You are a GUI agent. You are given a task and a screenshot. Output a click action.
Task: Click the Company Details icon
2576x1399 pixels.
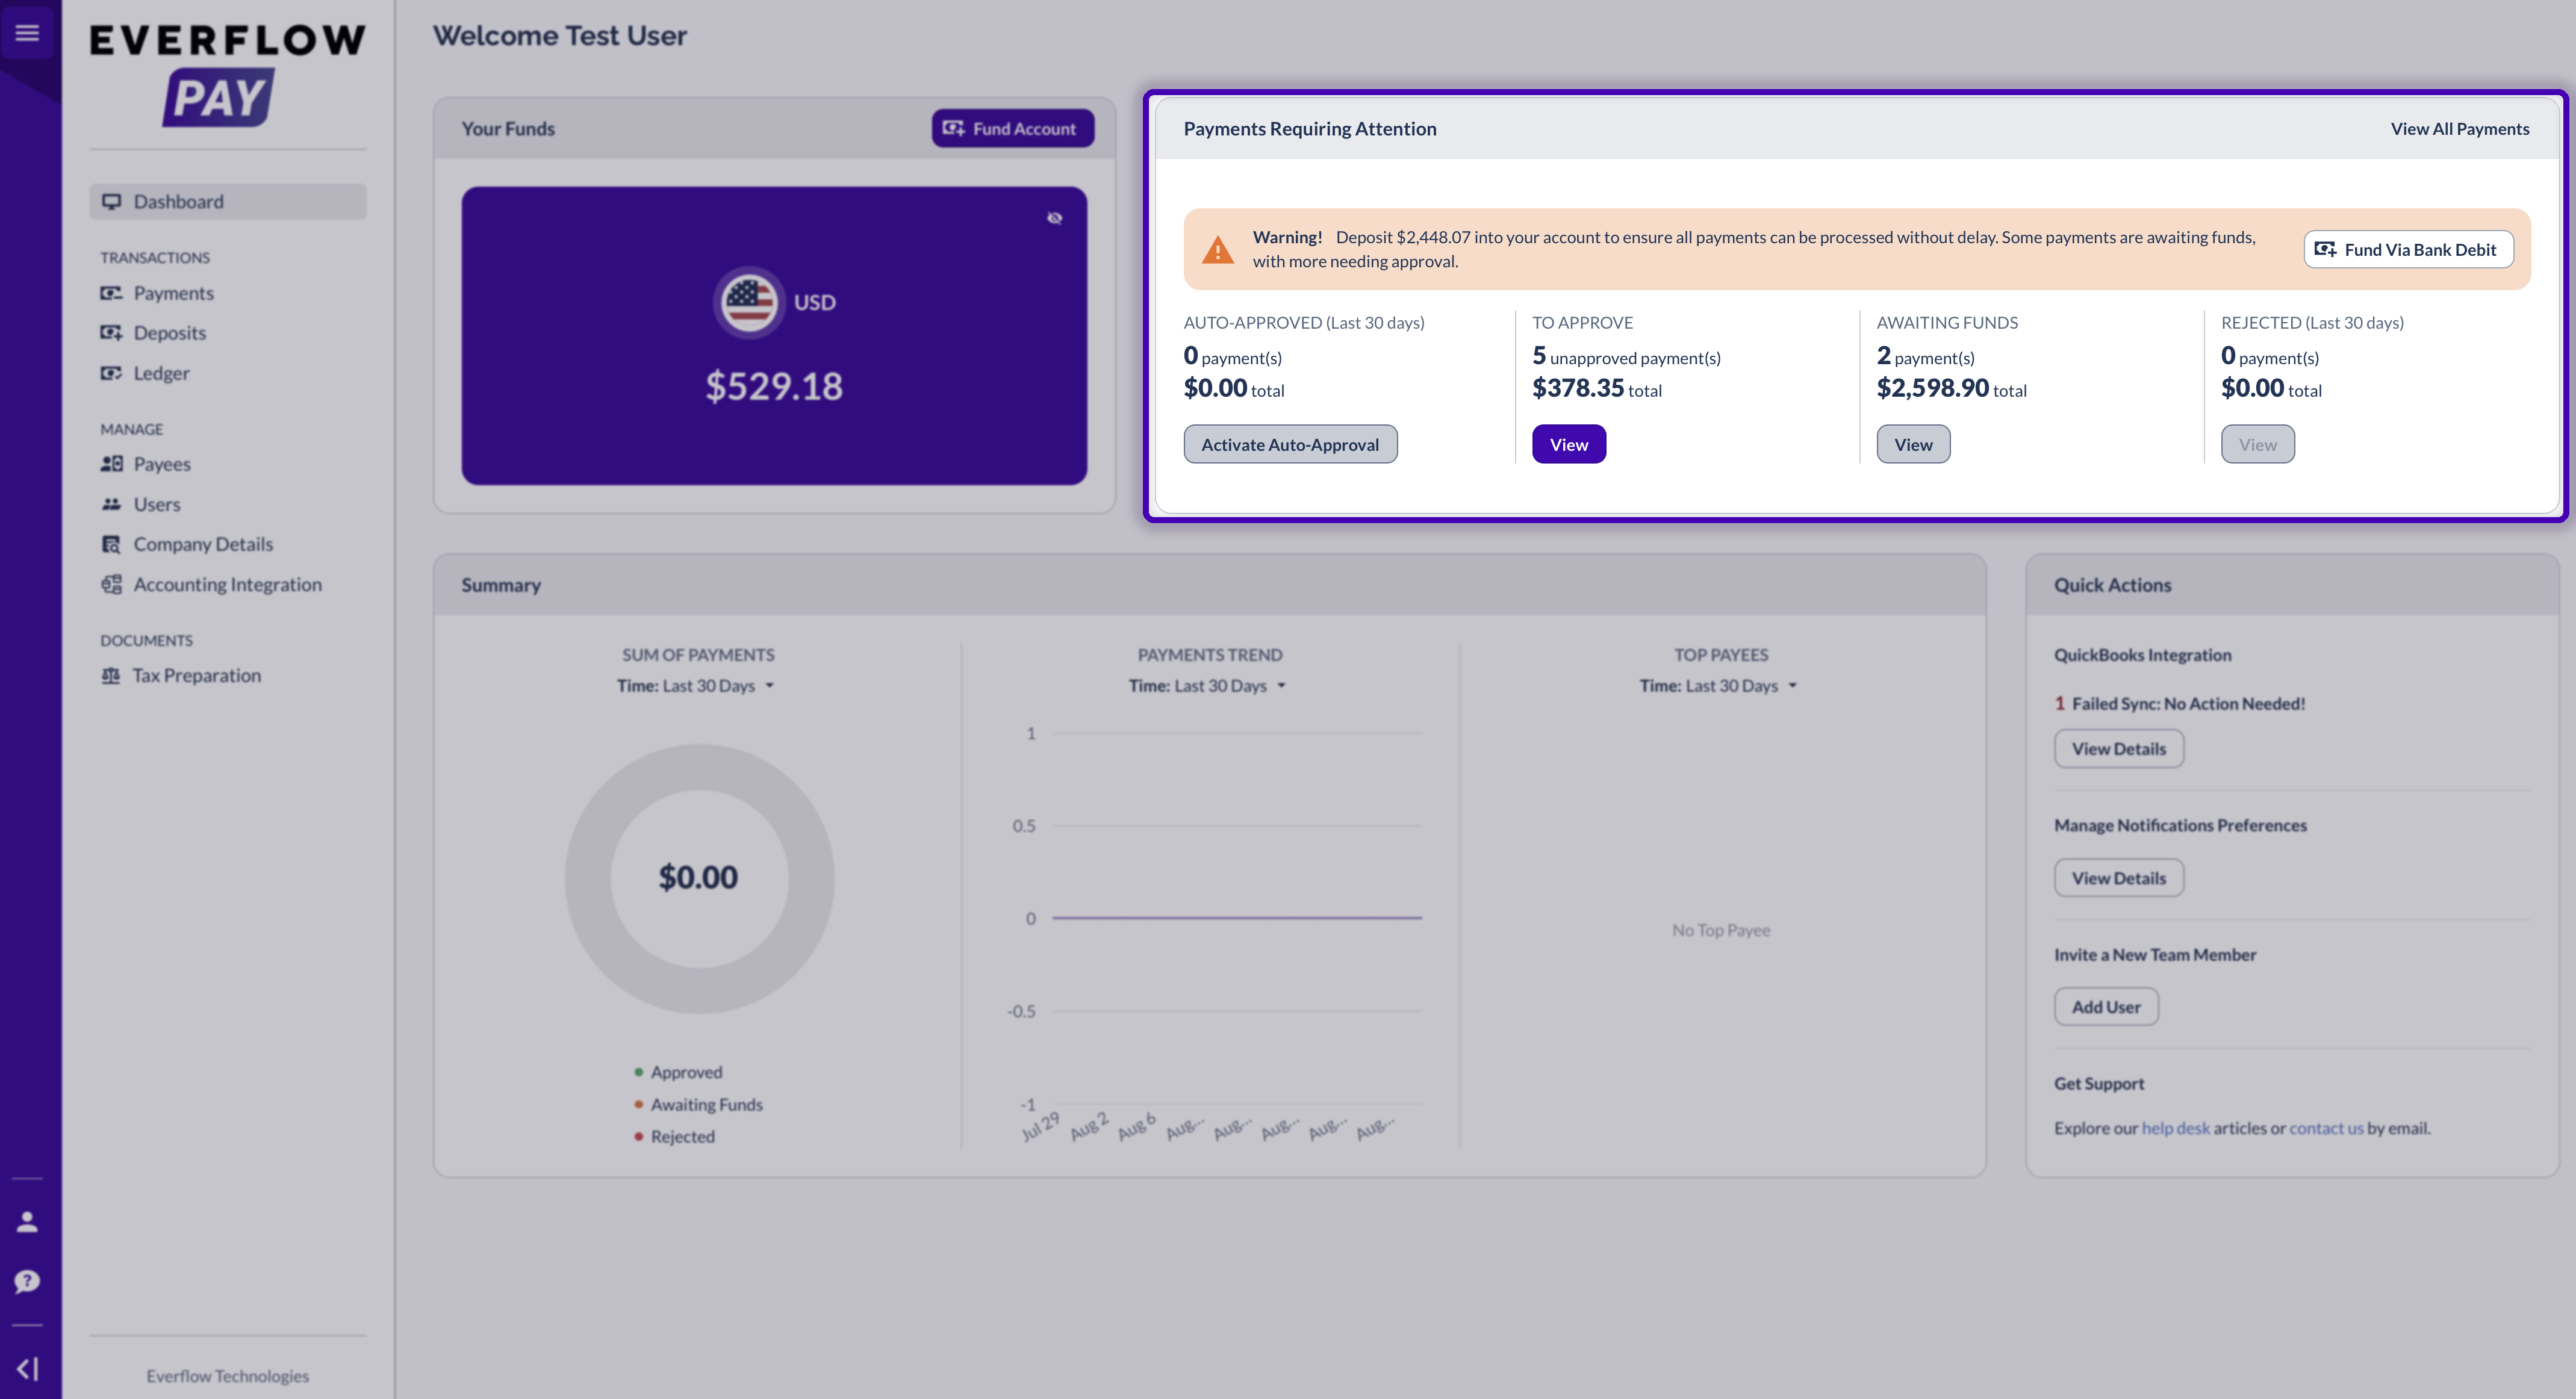(x=111, y=544)
